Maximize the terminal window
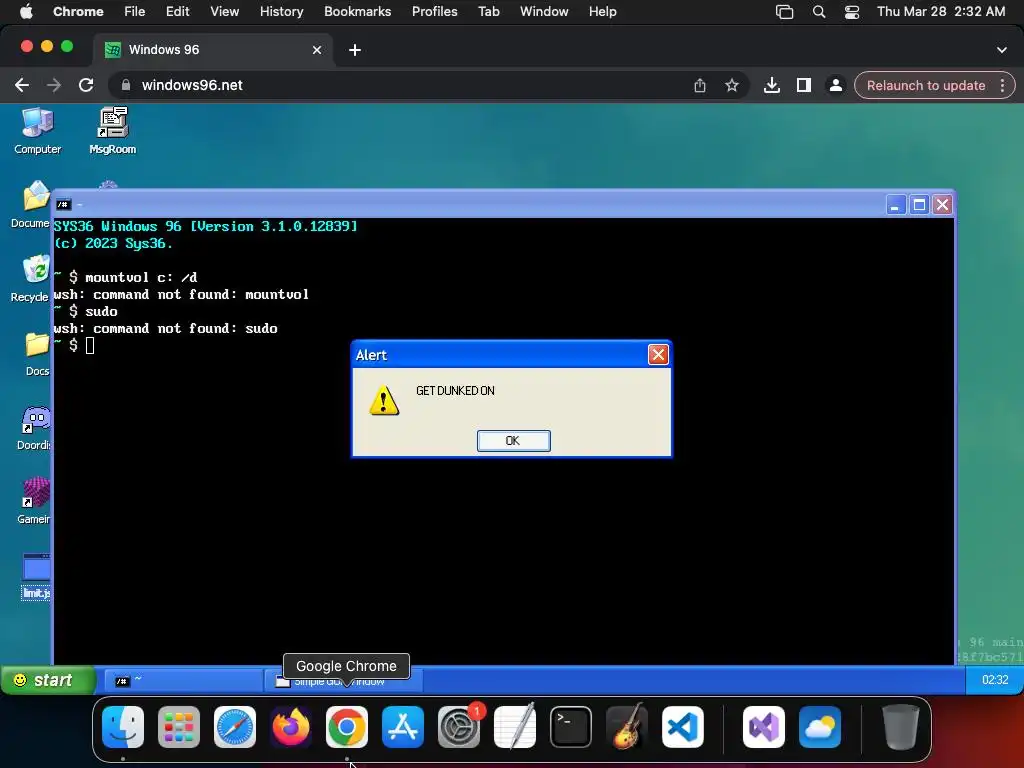The width and height of the screenshot is (1024, 768). click(x=919, y=205)
